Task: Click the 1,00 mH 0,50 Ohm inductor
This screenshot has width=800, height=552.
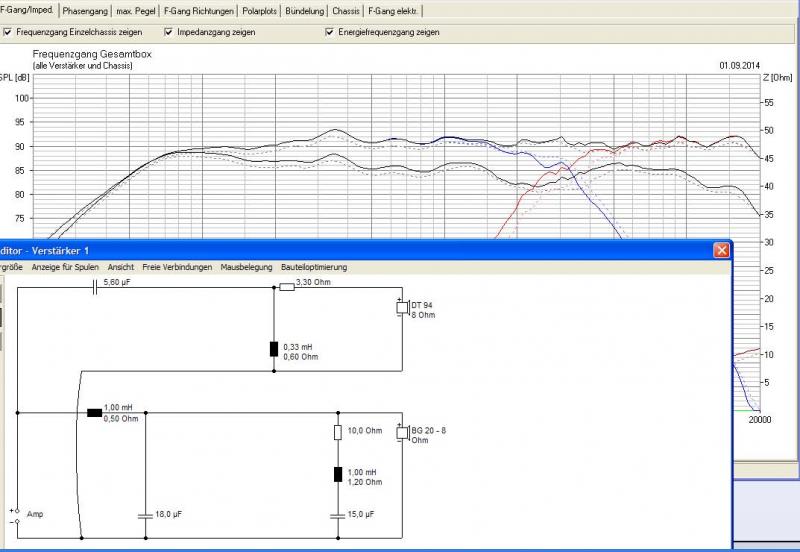Action: click(94, 412)
